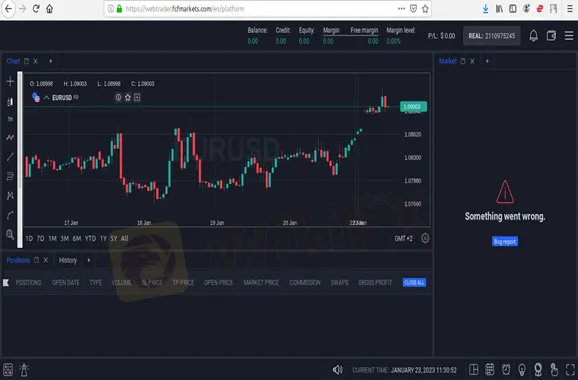The image size is (578, 380).
Task: Set chart range to 6M
Action: pyautogui.click(x=77, y=238)
